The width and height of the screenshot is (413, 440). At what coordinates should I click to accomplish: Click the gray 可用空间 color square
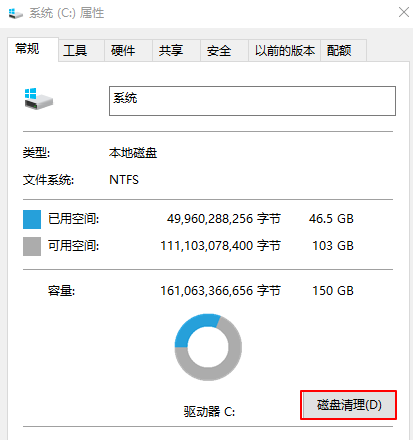(x=32, y=246)
